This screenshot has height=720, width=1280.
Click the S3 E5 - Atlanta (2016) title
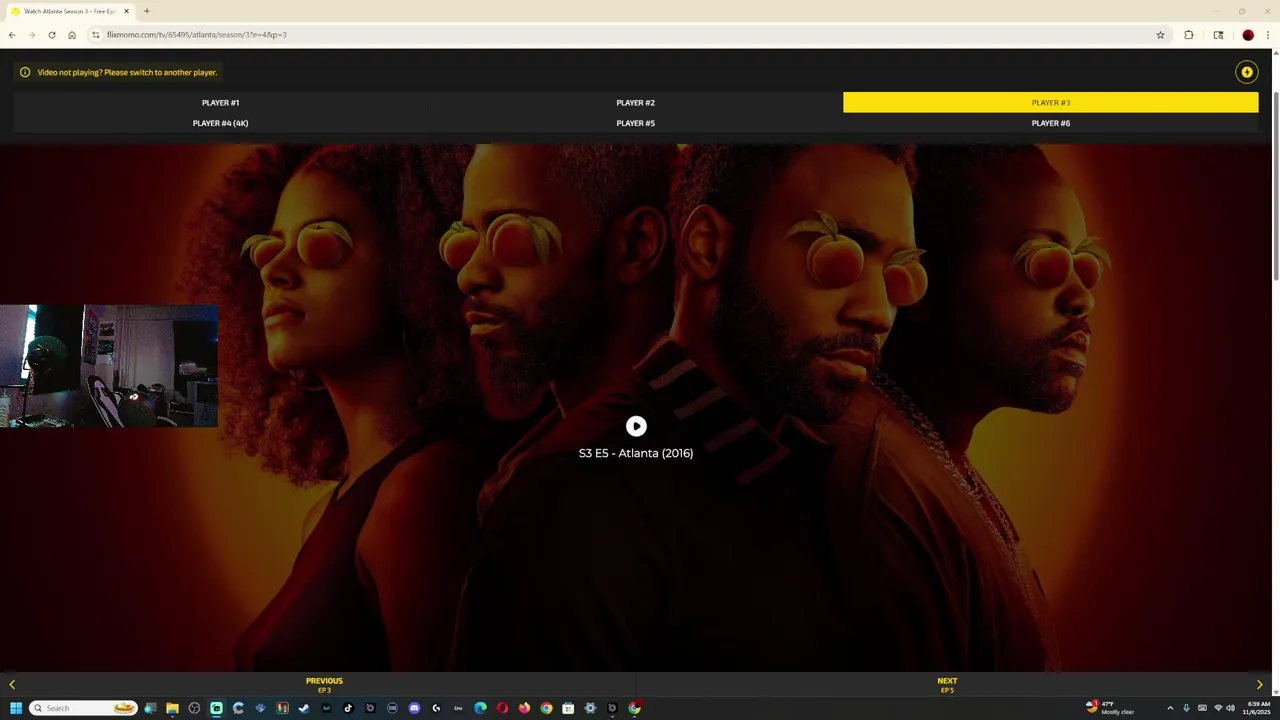636,453
